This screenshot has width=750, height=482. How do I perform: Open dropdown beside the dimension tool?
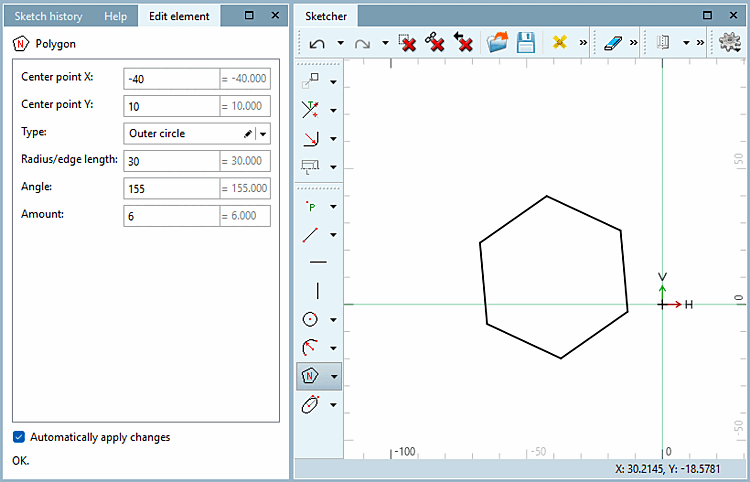[333, 167]
